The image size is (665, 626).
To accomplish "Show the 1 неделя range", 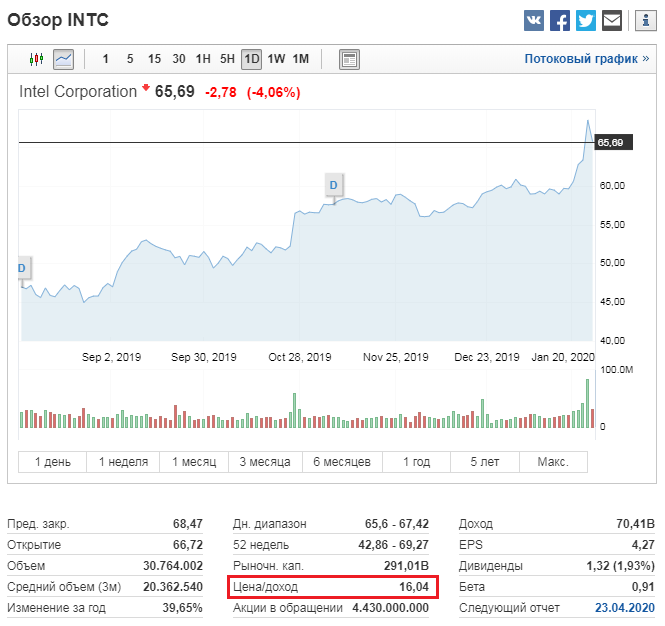I will pyautogui.click(x=123, y=462).
